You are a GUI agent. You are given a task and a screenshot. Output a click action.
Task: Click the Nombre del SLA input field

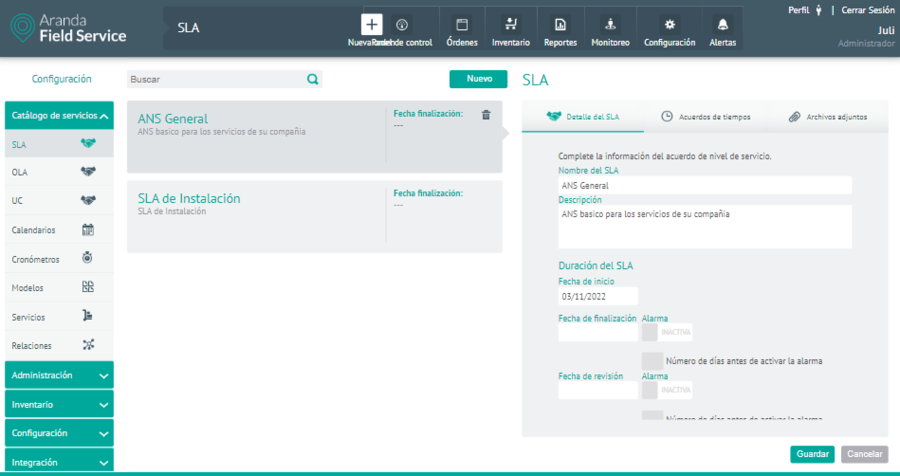coord(705,185)
